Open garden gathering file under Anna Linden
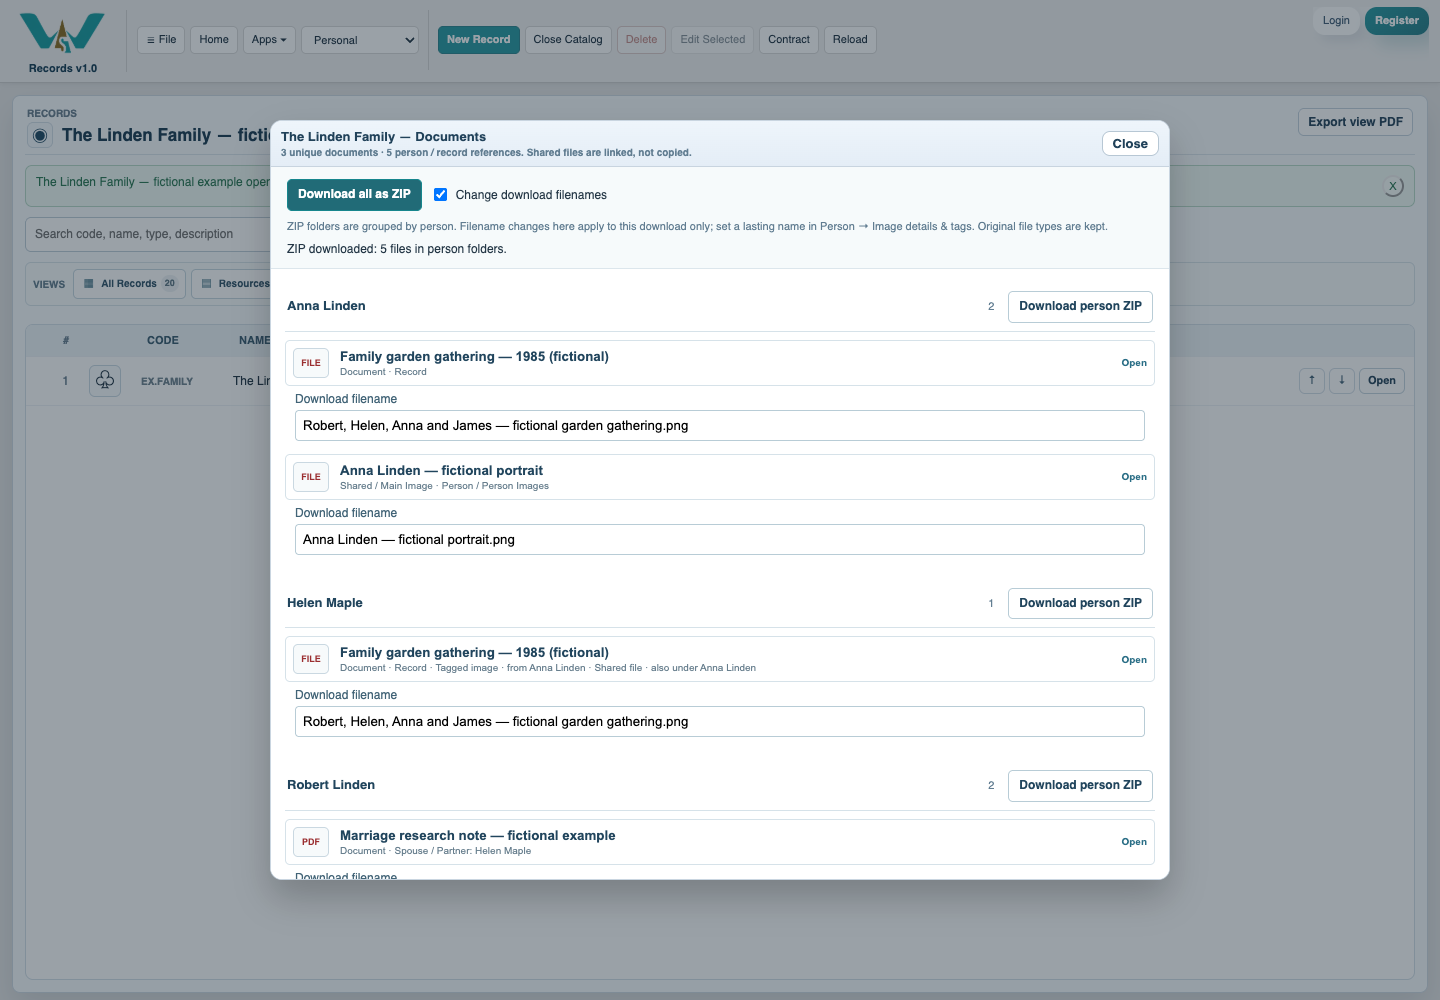Image resolution: width=1440 pixels, height=1000 pixels. coord(1134,363)
